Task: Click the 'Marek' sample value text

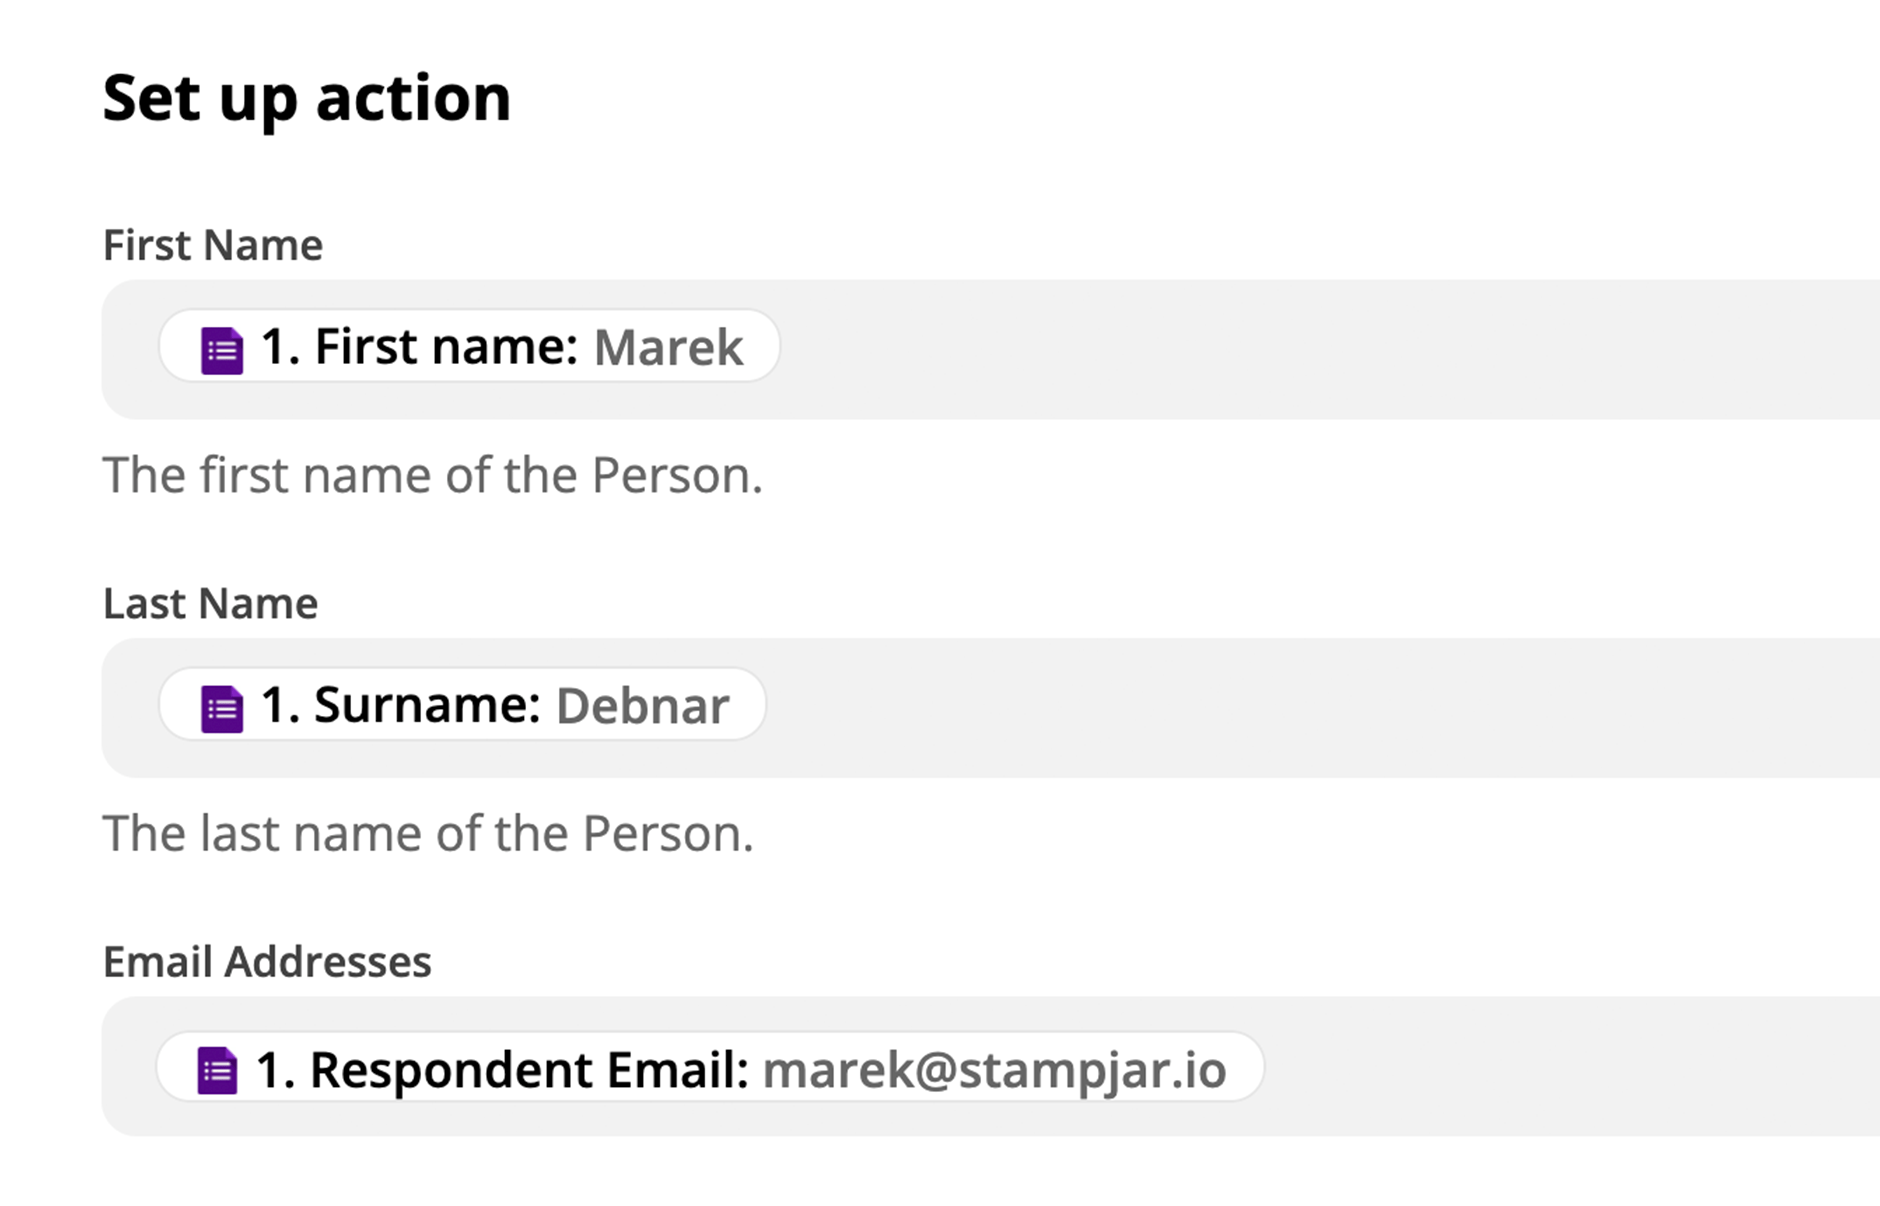Action: pyautogui.click(x=668, y=348)
